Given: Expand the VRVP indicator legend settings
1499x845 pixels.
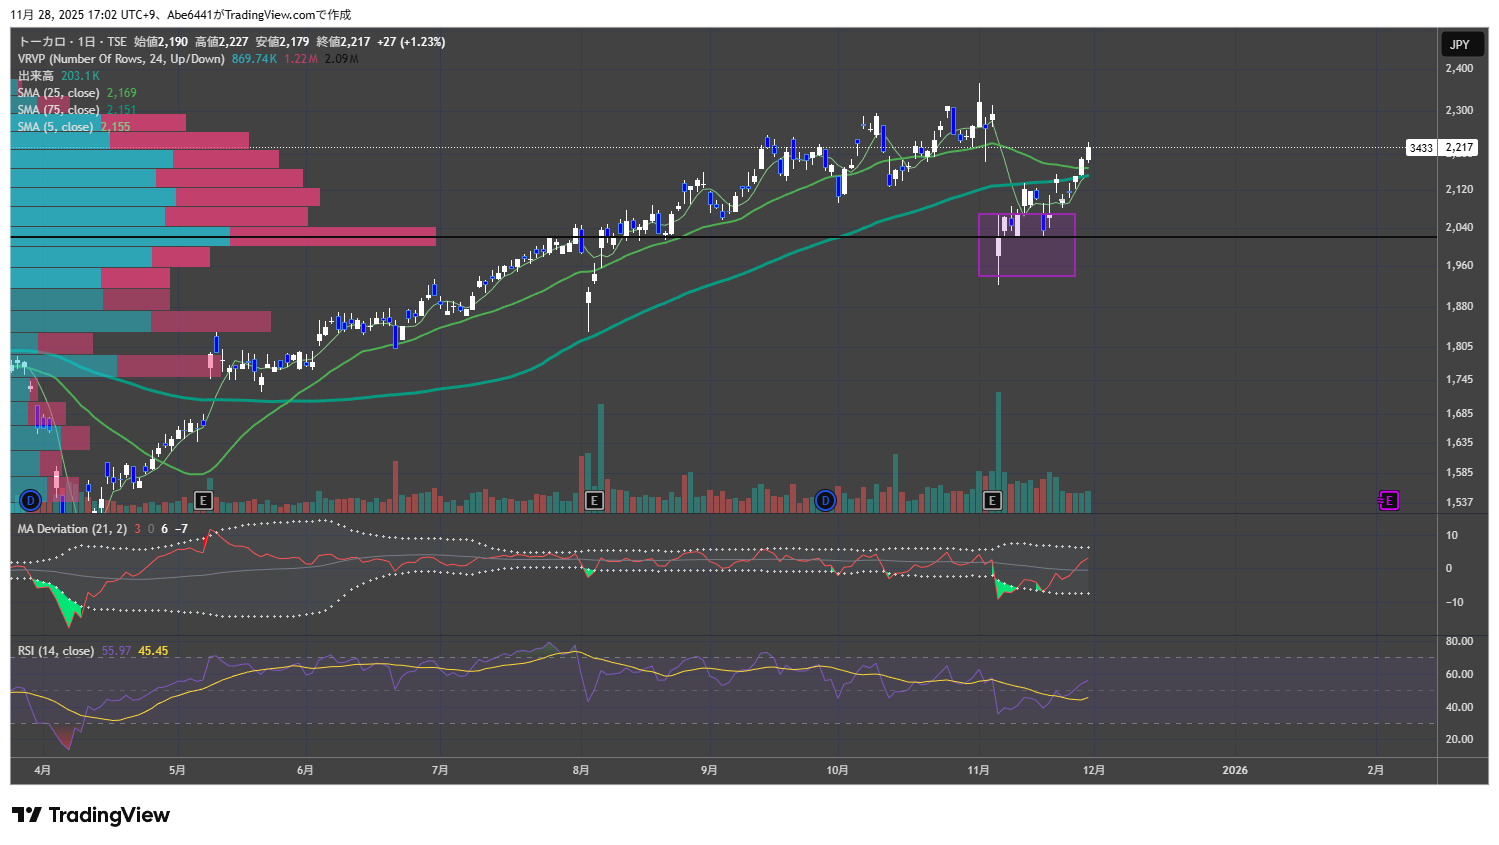Looking at the screenshot, I should coord(121,59).
